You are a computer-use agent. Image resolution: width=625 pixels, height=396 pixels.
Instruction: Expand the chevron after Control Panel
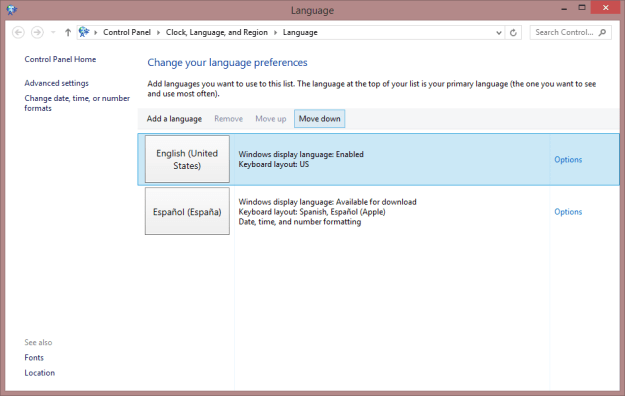(x=158, y=32)
